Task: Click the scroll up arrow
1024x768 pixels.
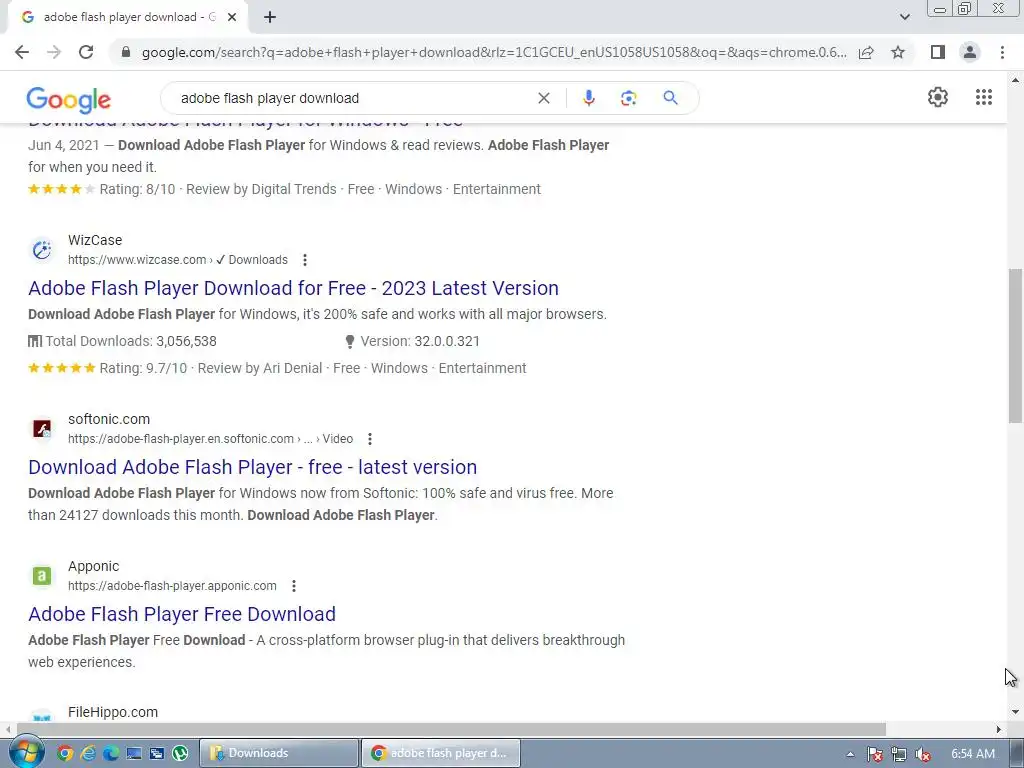Action: (x=1015, y=80)
